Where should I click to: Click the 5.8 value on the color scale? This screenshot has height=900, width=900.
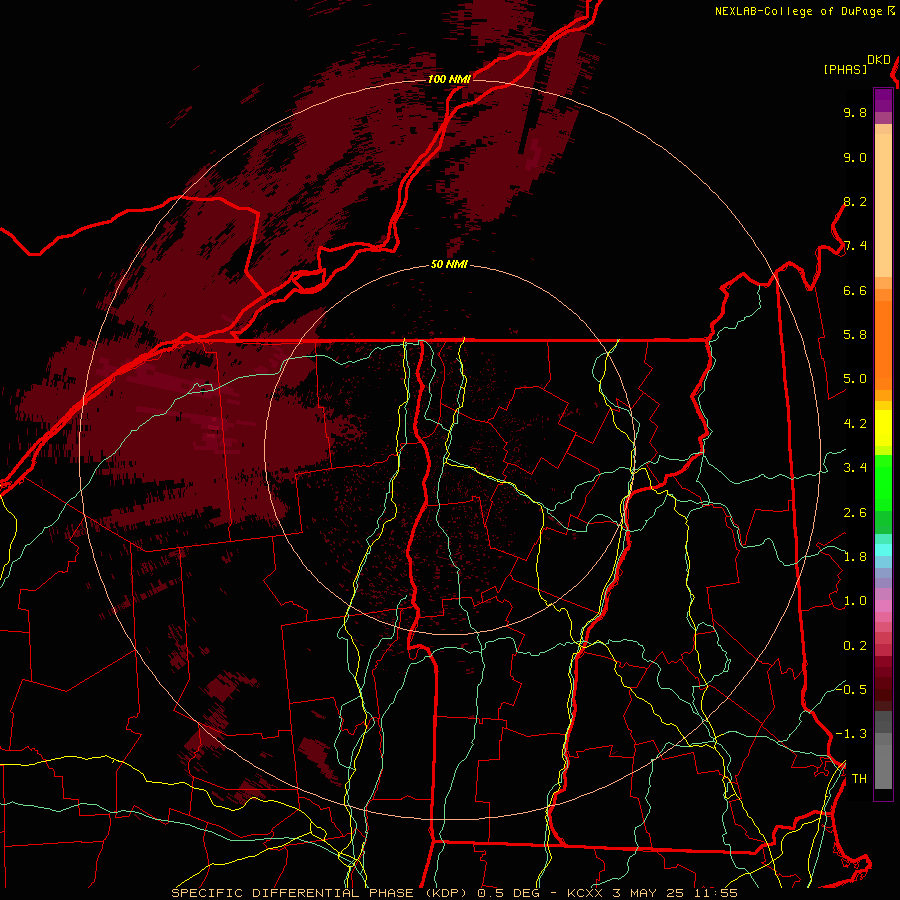click(x=855, y=335)
